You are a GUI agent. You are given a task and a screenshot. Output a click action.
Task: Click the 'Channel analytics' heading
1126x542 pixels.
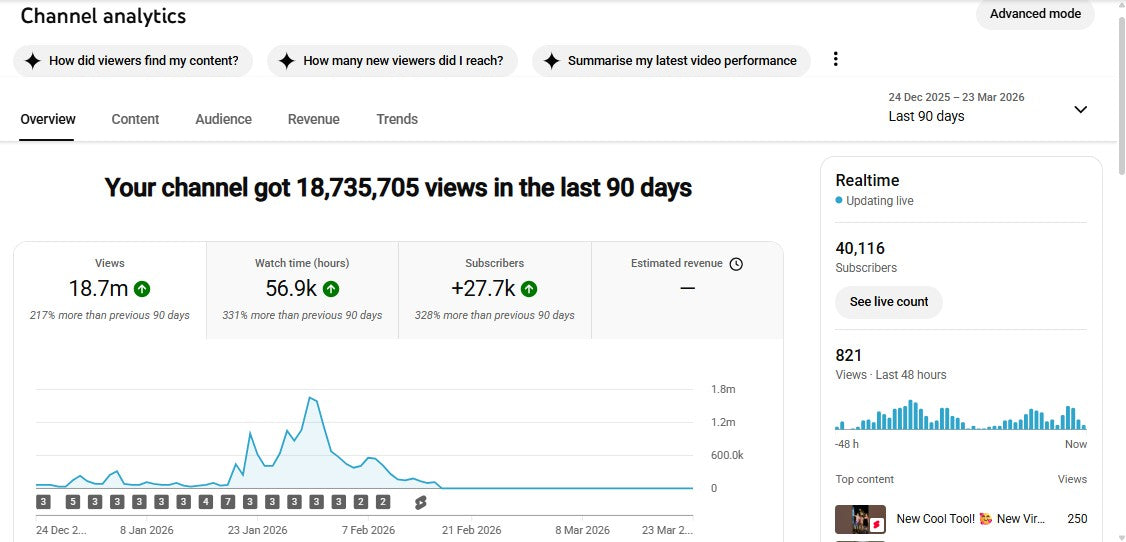pos(103,16)
